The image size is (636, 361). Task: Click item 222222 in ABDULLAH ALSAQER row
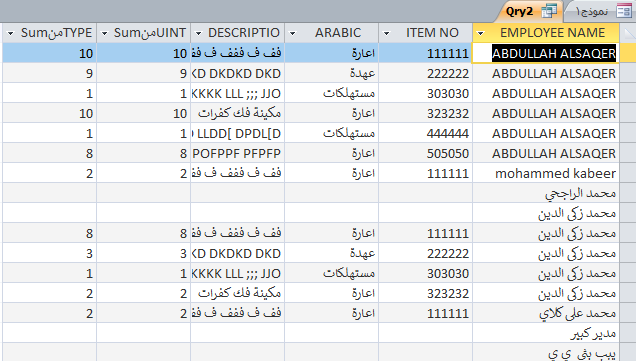pos(425,73)
